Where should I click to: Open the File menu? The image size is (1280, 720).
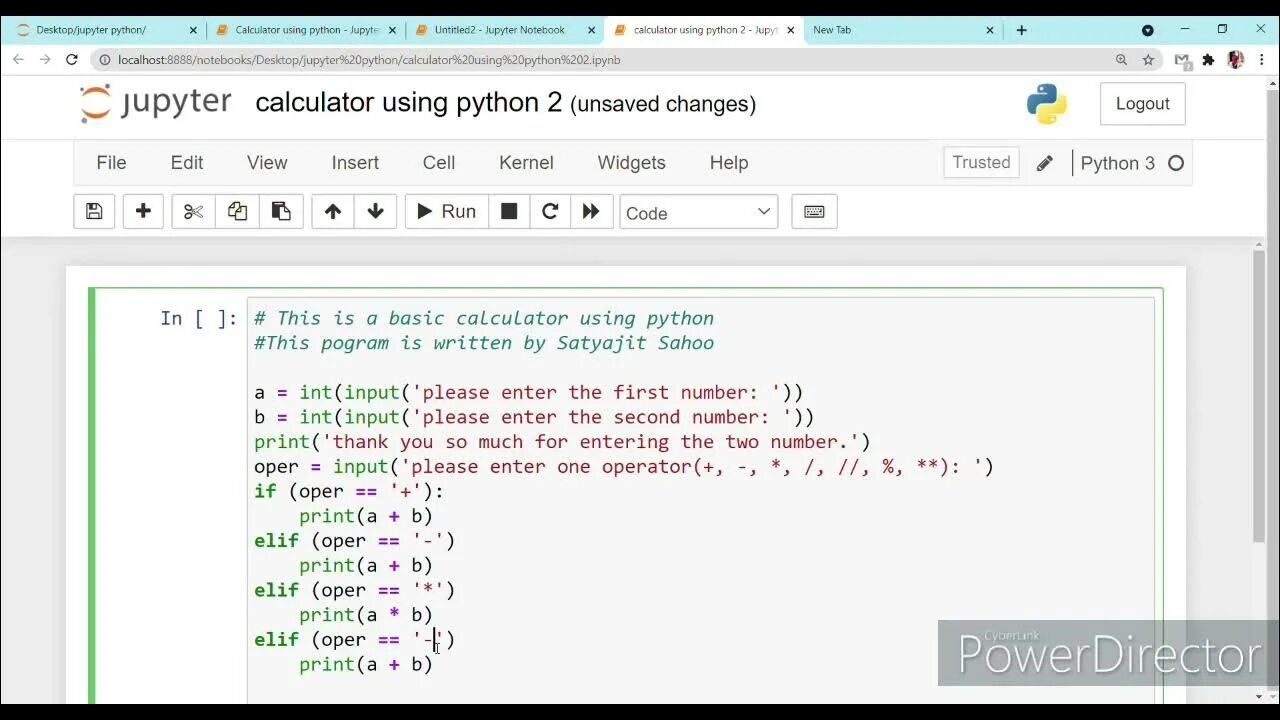(111, 162)
